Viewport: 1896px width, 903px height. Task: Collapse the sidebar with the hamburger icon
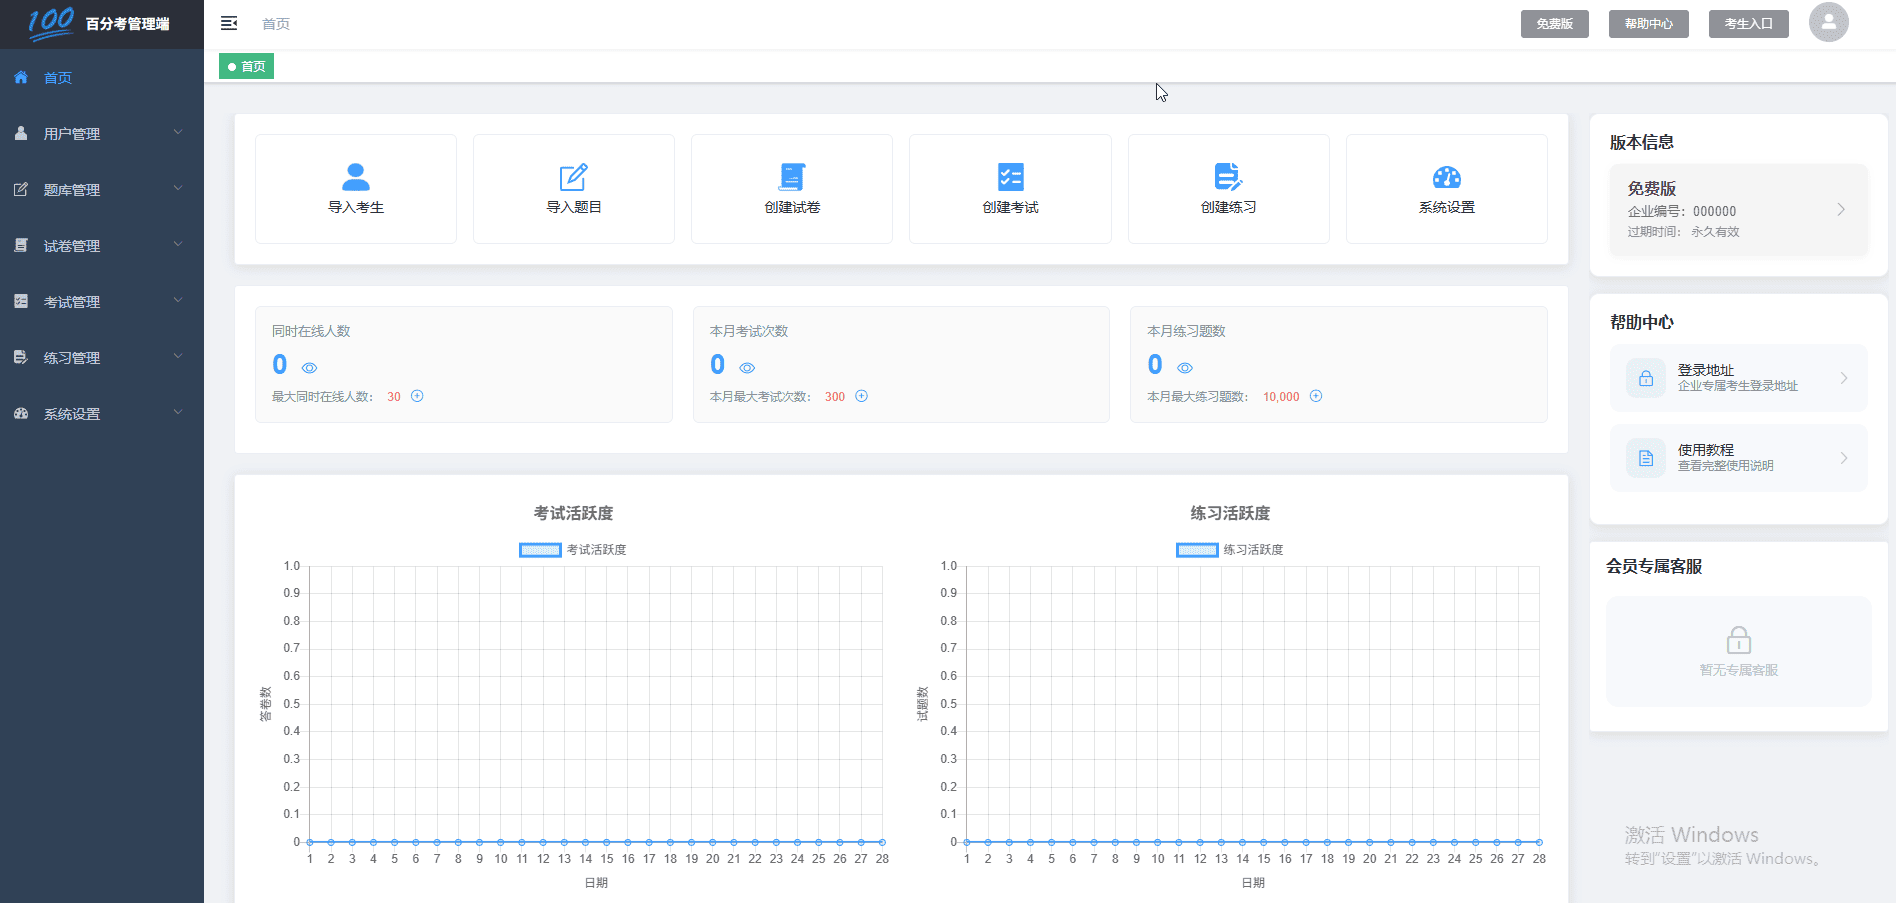pyautogui.click(x=229, y=23)
